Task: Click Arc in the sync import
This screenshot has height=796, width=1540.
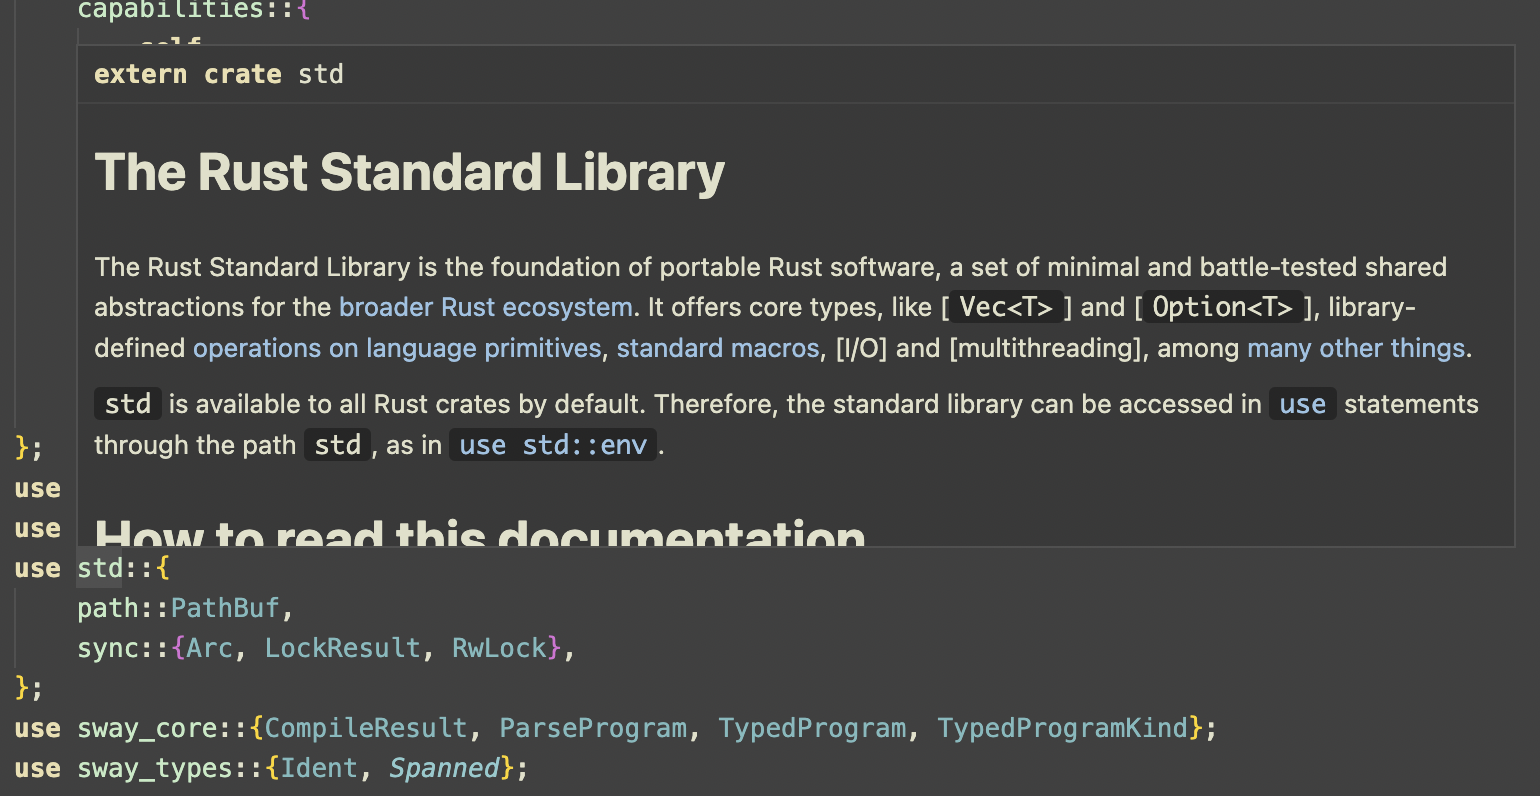Action: pos(209,648)
